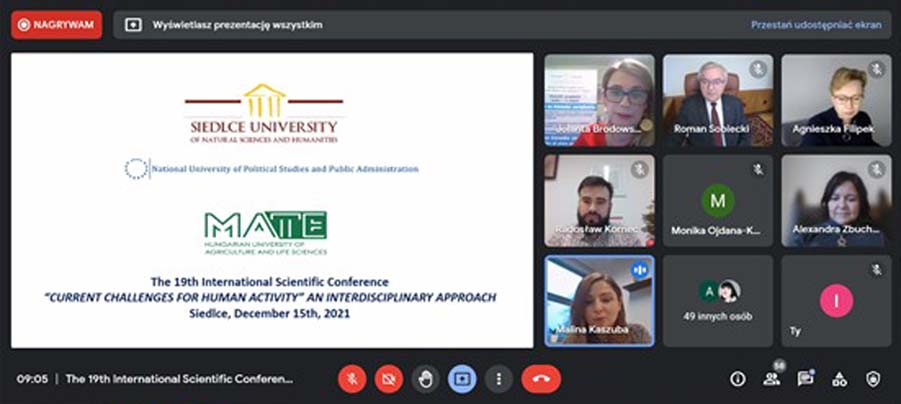Hang up with the red leave call button
This screenshot has width=901, height=404.
[x=541, y=379]
